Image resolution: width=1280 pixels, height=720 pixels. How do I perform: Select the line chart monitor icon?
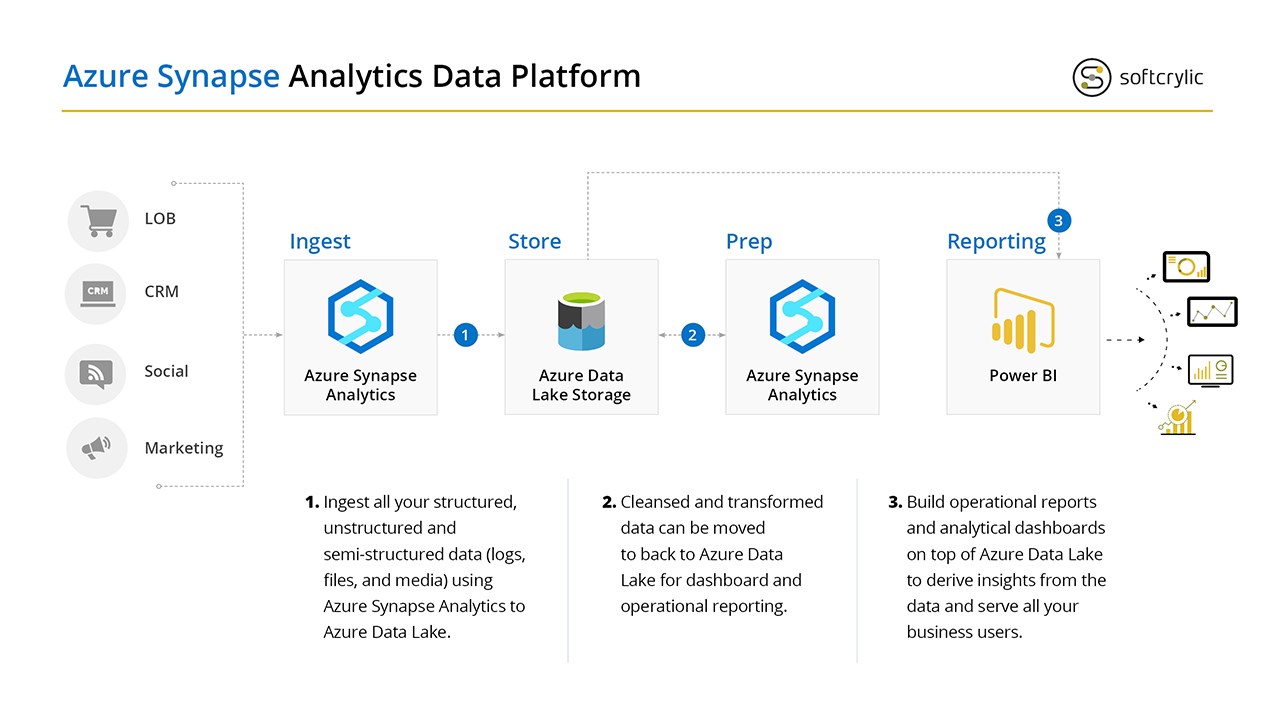(x=1212, y=312)
